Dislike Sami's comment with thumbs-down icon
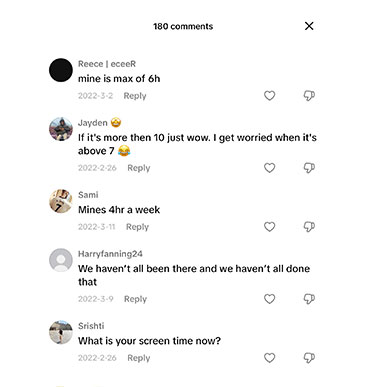Screen dimensions: 366x387 [309, 227]
